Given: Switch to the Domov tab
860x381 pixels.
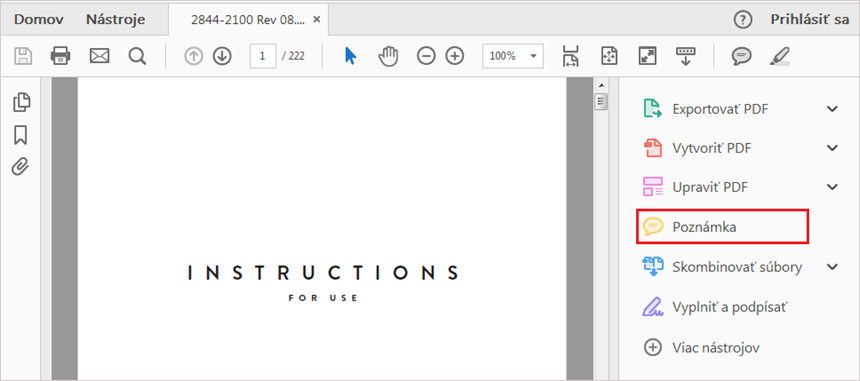Looking at the screenshot, I should click(x=38, y=20).
